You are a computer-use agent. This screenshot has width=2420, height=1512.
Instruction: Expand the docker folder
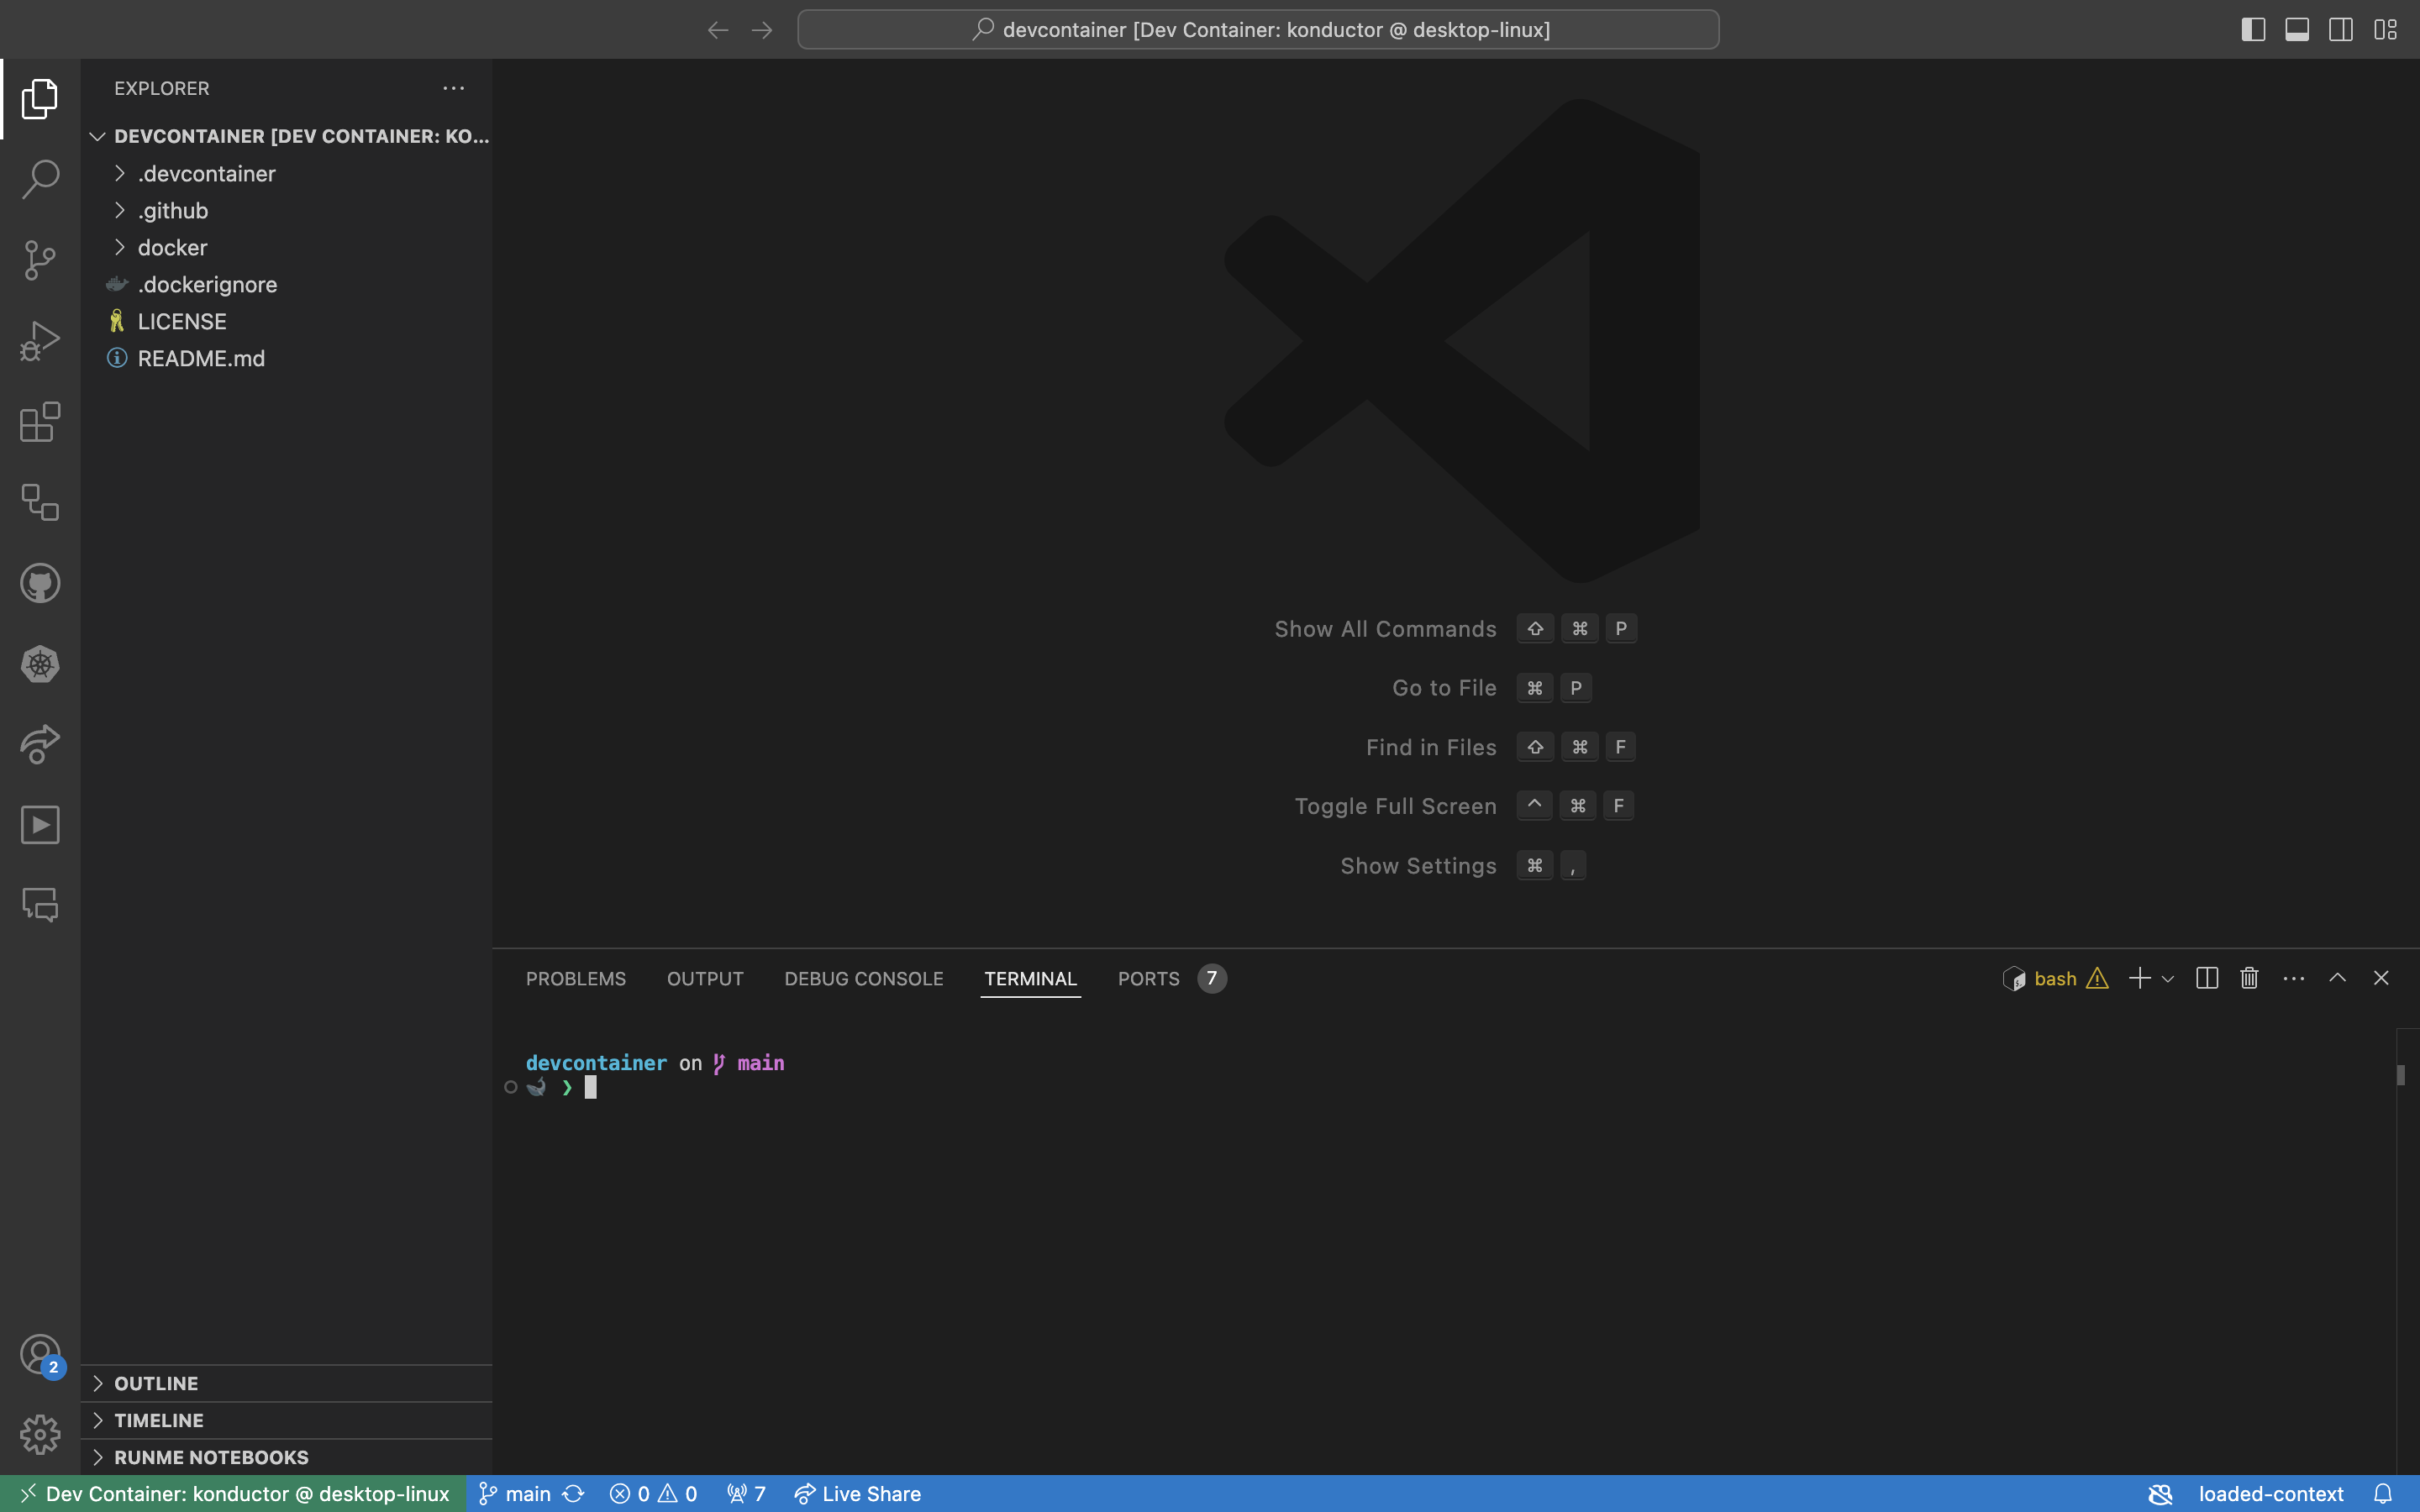[x=286, y=248]
